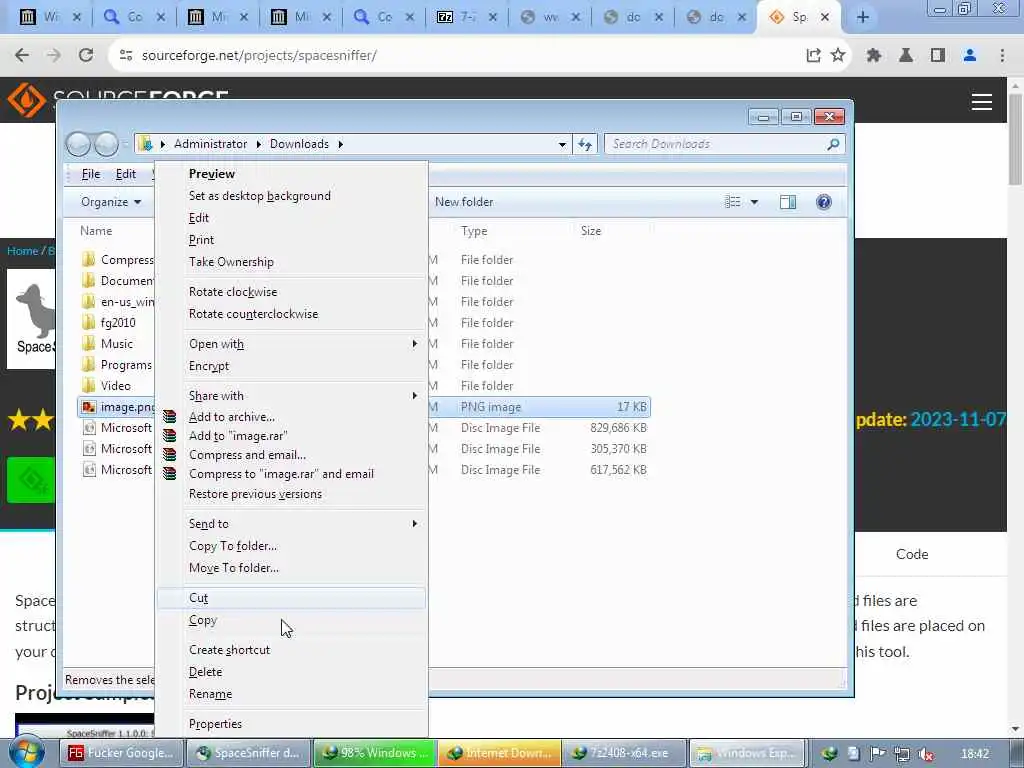Open the Windows Start button
This screenshot has height=768, width=1024.
point(27,753)
